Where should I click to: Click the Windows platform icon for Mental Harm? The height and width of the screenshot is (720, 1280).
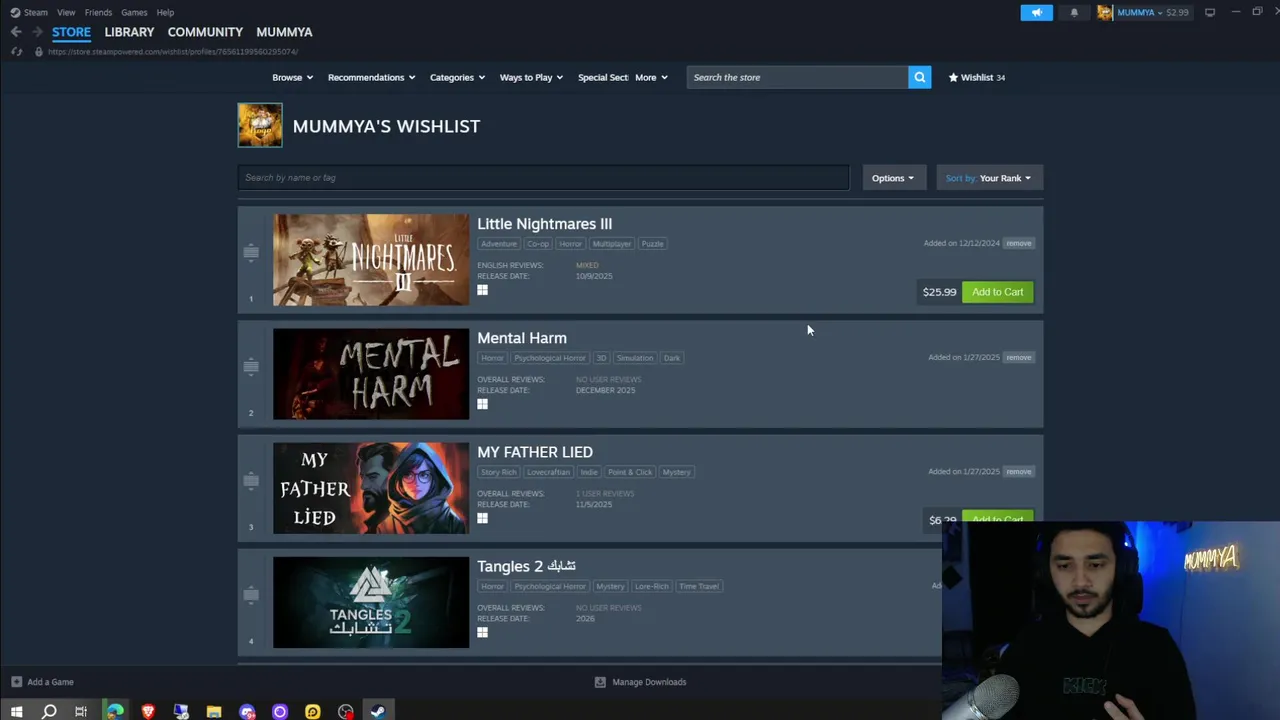482,404
